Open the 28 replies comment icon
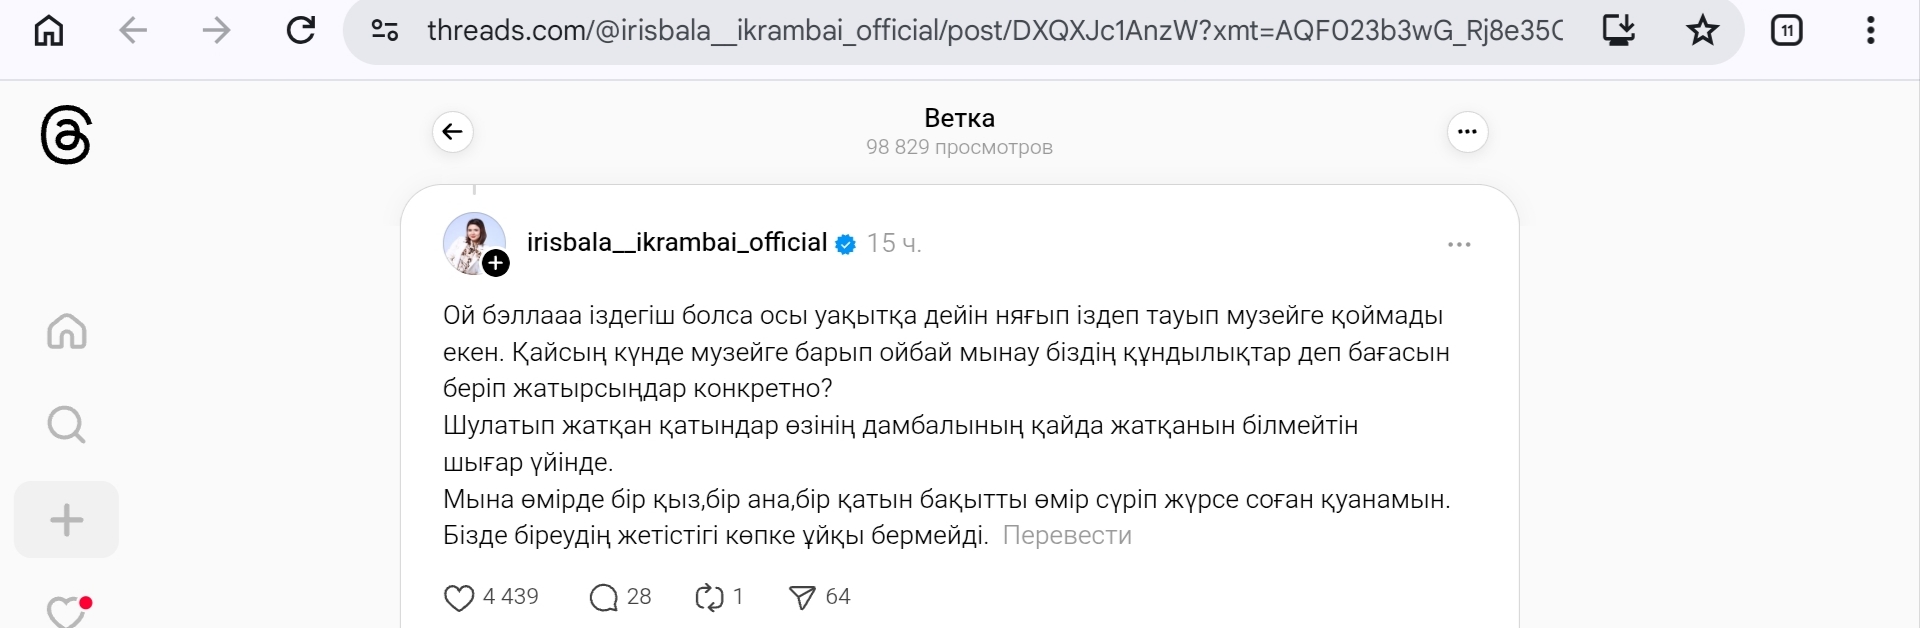This screenshot has height=628, width=1920. [604, 598]
